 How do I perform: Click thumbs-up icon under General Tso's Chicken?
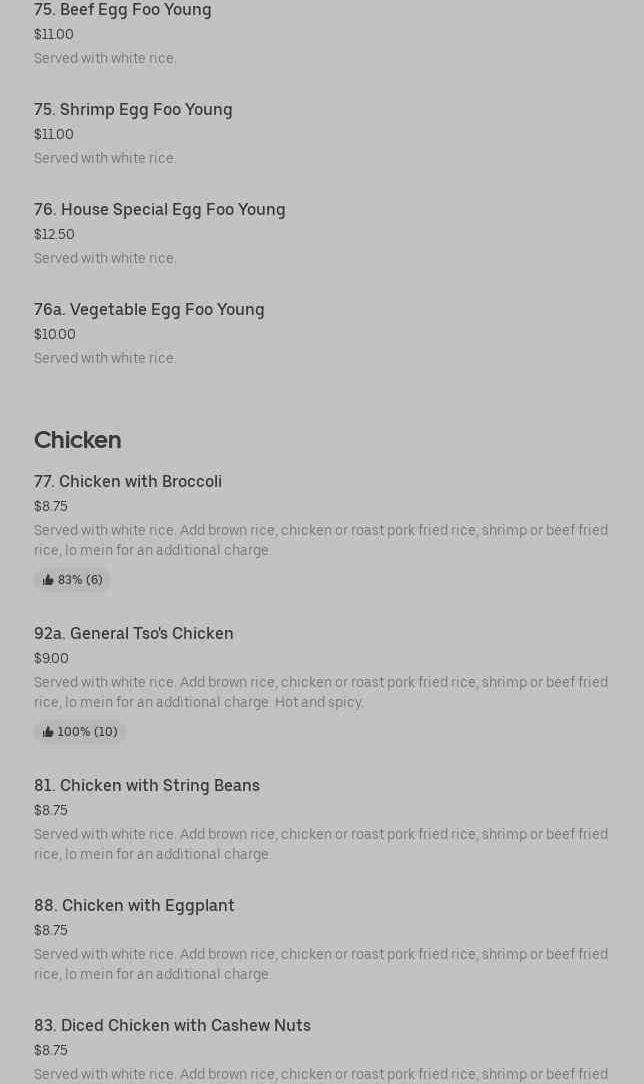(x=48, y=732)
